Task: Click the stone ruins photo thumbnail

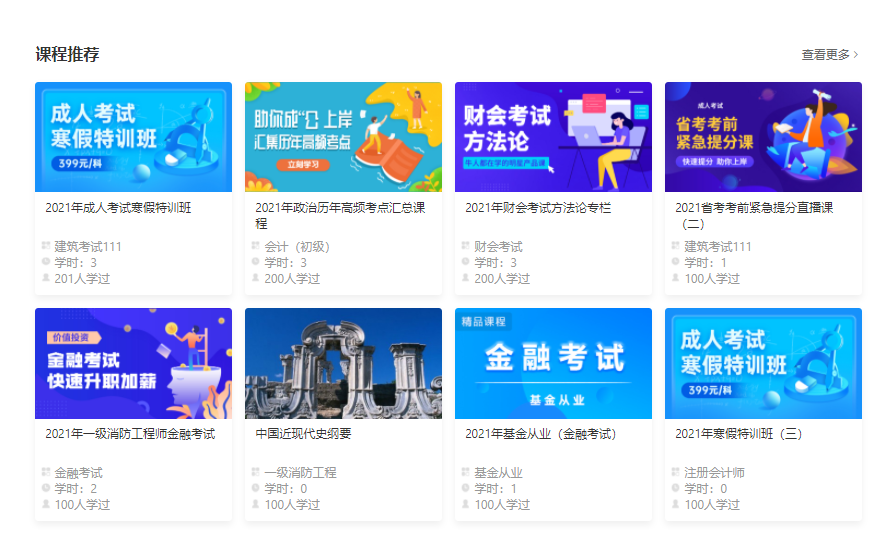Action: tap(343, 363)
